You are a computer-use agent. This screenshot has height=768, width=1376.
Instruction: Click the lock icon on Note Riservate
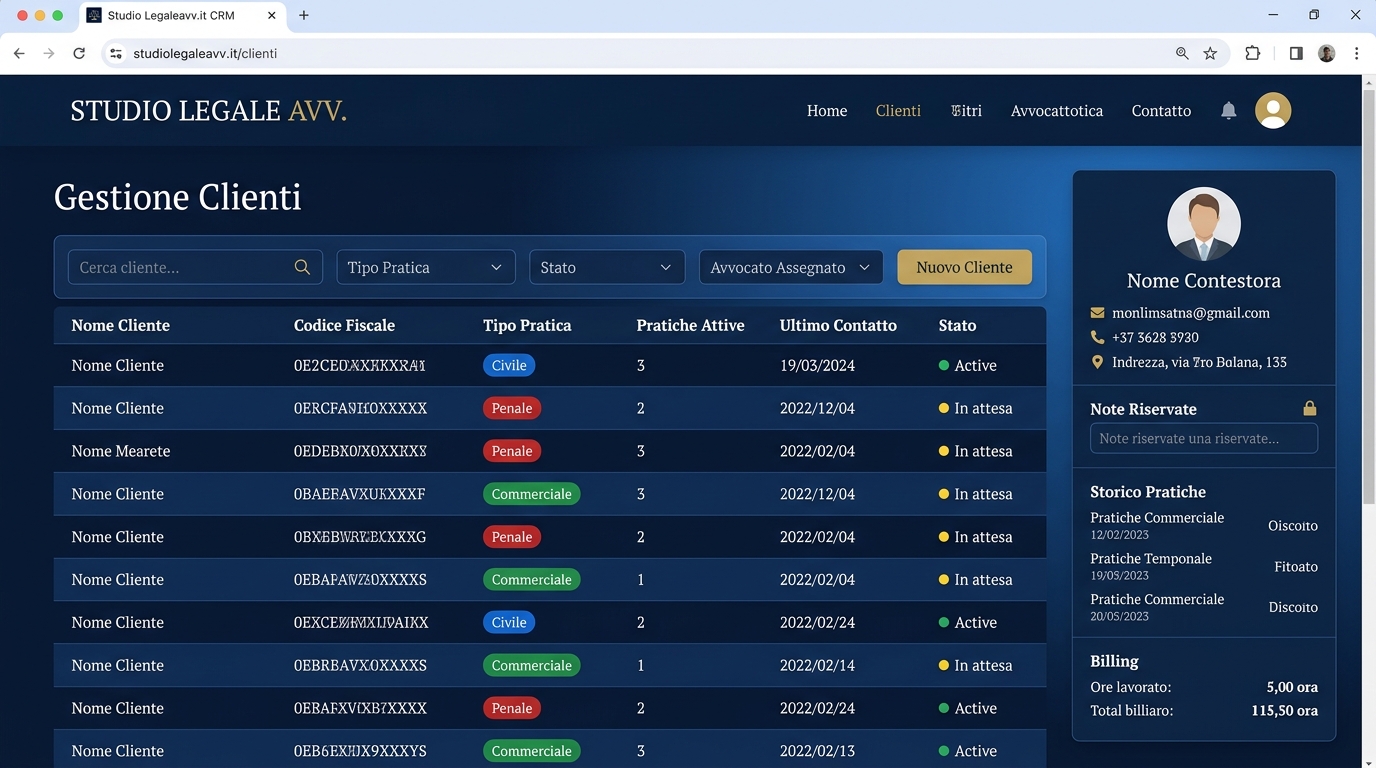(x=1310, y=408)
